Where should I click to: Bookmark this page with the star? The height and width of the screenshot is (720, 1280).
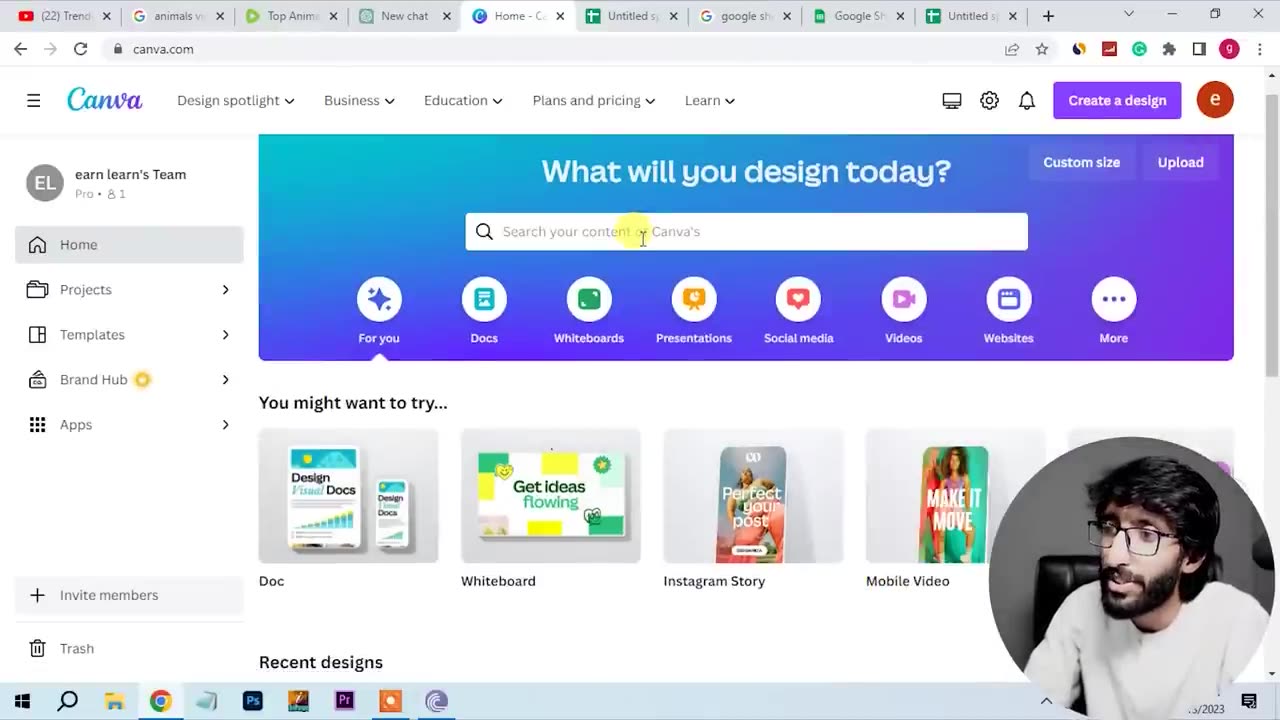click(x=1042, y=49)
